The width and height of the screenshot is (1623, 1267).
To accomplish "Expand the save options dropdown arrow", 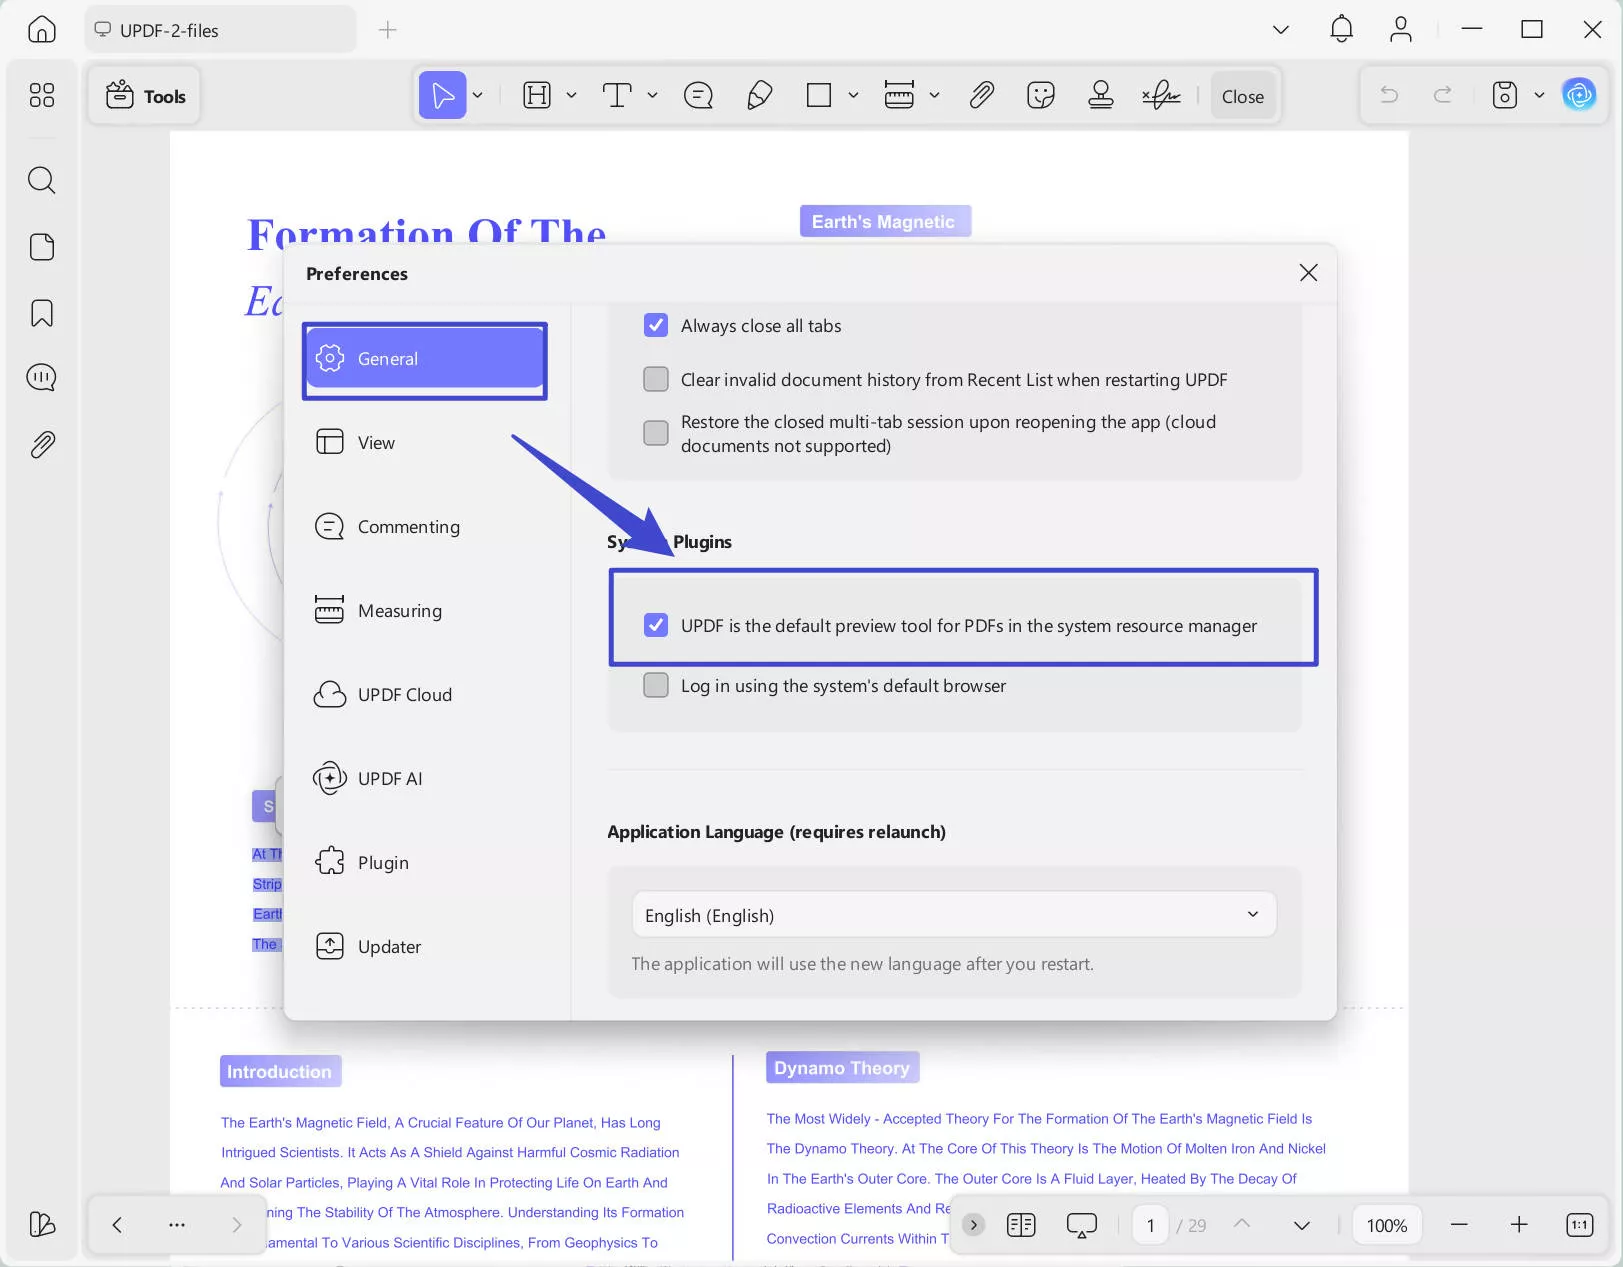I will [1539, 96].
